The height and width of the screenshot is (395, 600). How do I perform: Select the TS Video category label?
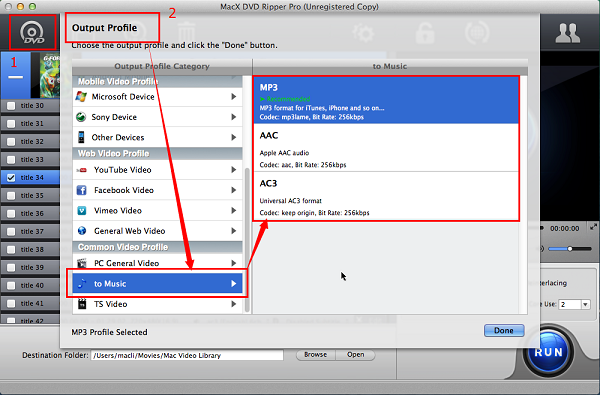(x=111, y=304)
